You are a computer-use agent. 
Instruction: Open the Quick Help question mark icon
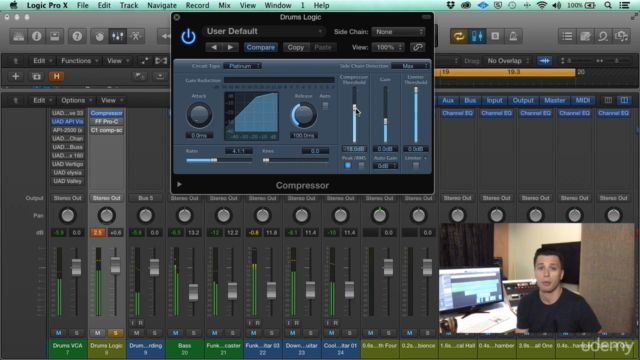point(77,36)
